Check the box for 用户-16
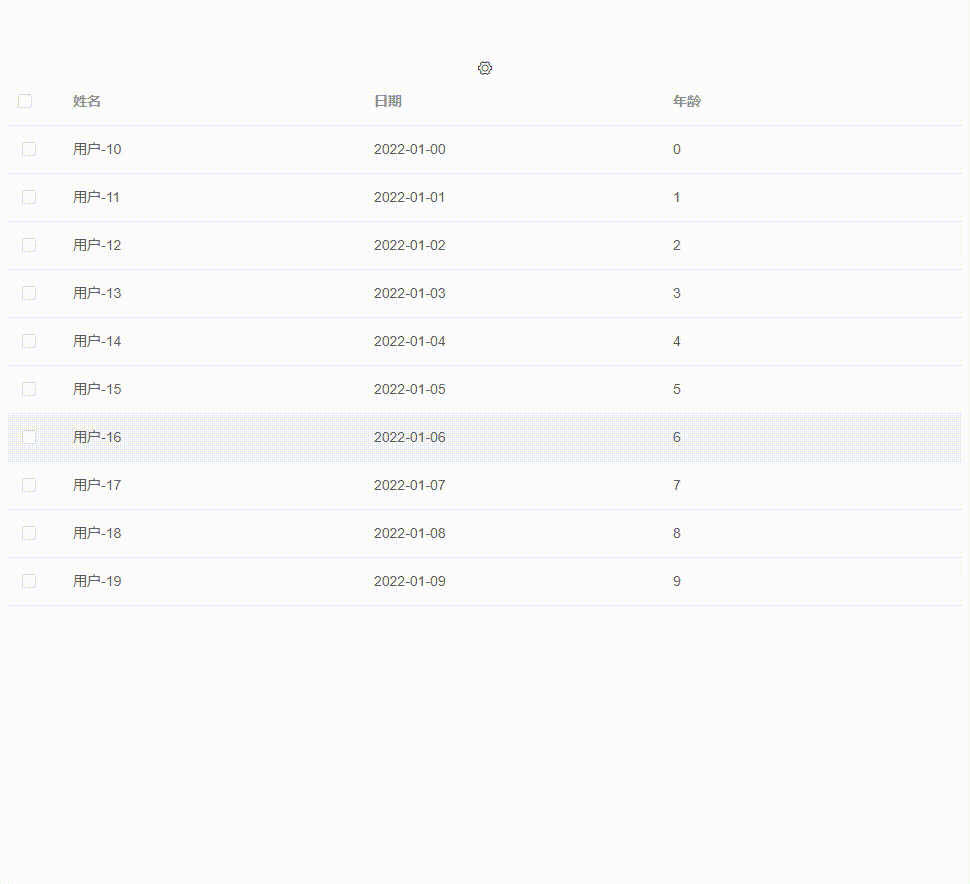970x884 pixels. pos(29,437)
